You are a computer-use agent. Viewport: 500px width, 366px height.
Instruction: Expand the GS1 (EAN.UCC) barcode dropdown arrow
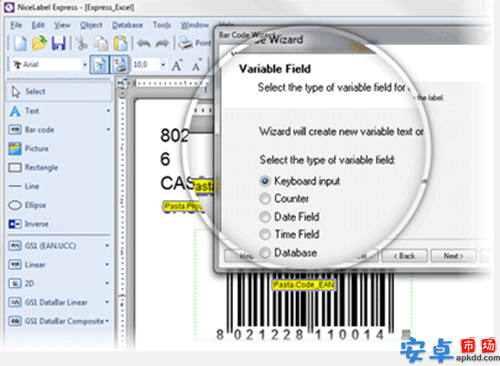click(107, 246)
